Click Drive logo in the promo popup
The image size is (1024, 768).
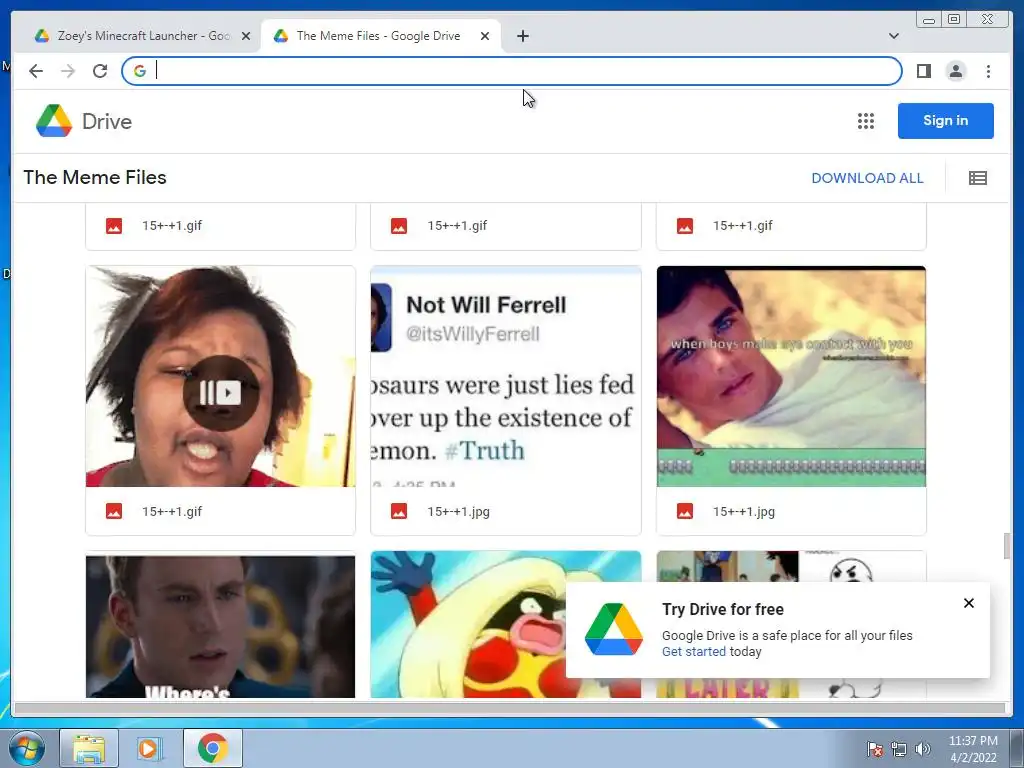pos(613,629)
